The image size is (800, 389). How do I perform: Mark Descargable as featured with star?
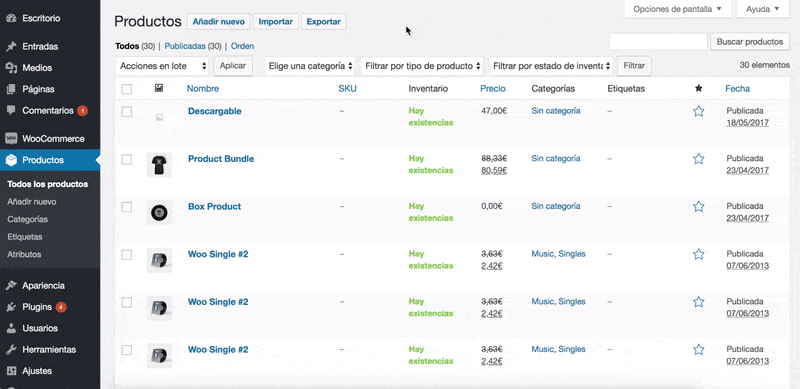(x=698, y=111)
